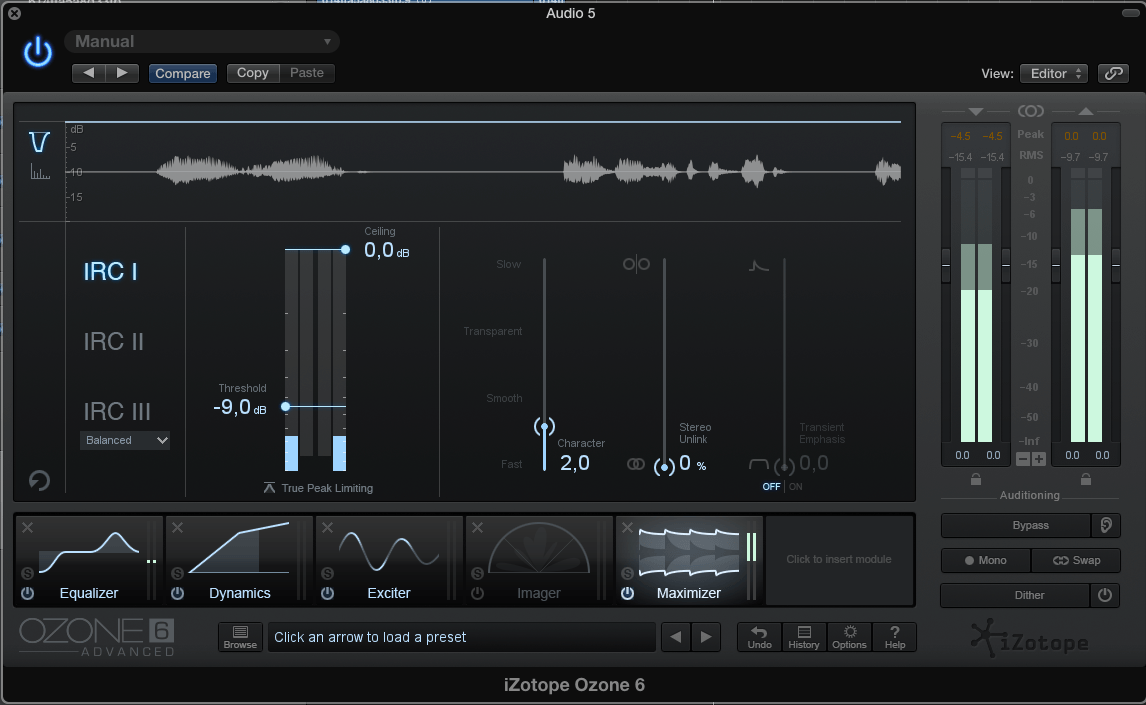
Task: Click the Threshold slider handle
Action: click(x=286, y=406)
